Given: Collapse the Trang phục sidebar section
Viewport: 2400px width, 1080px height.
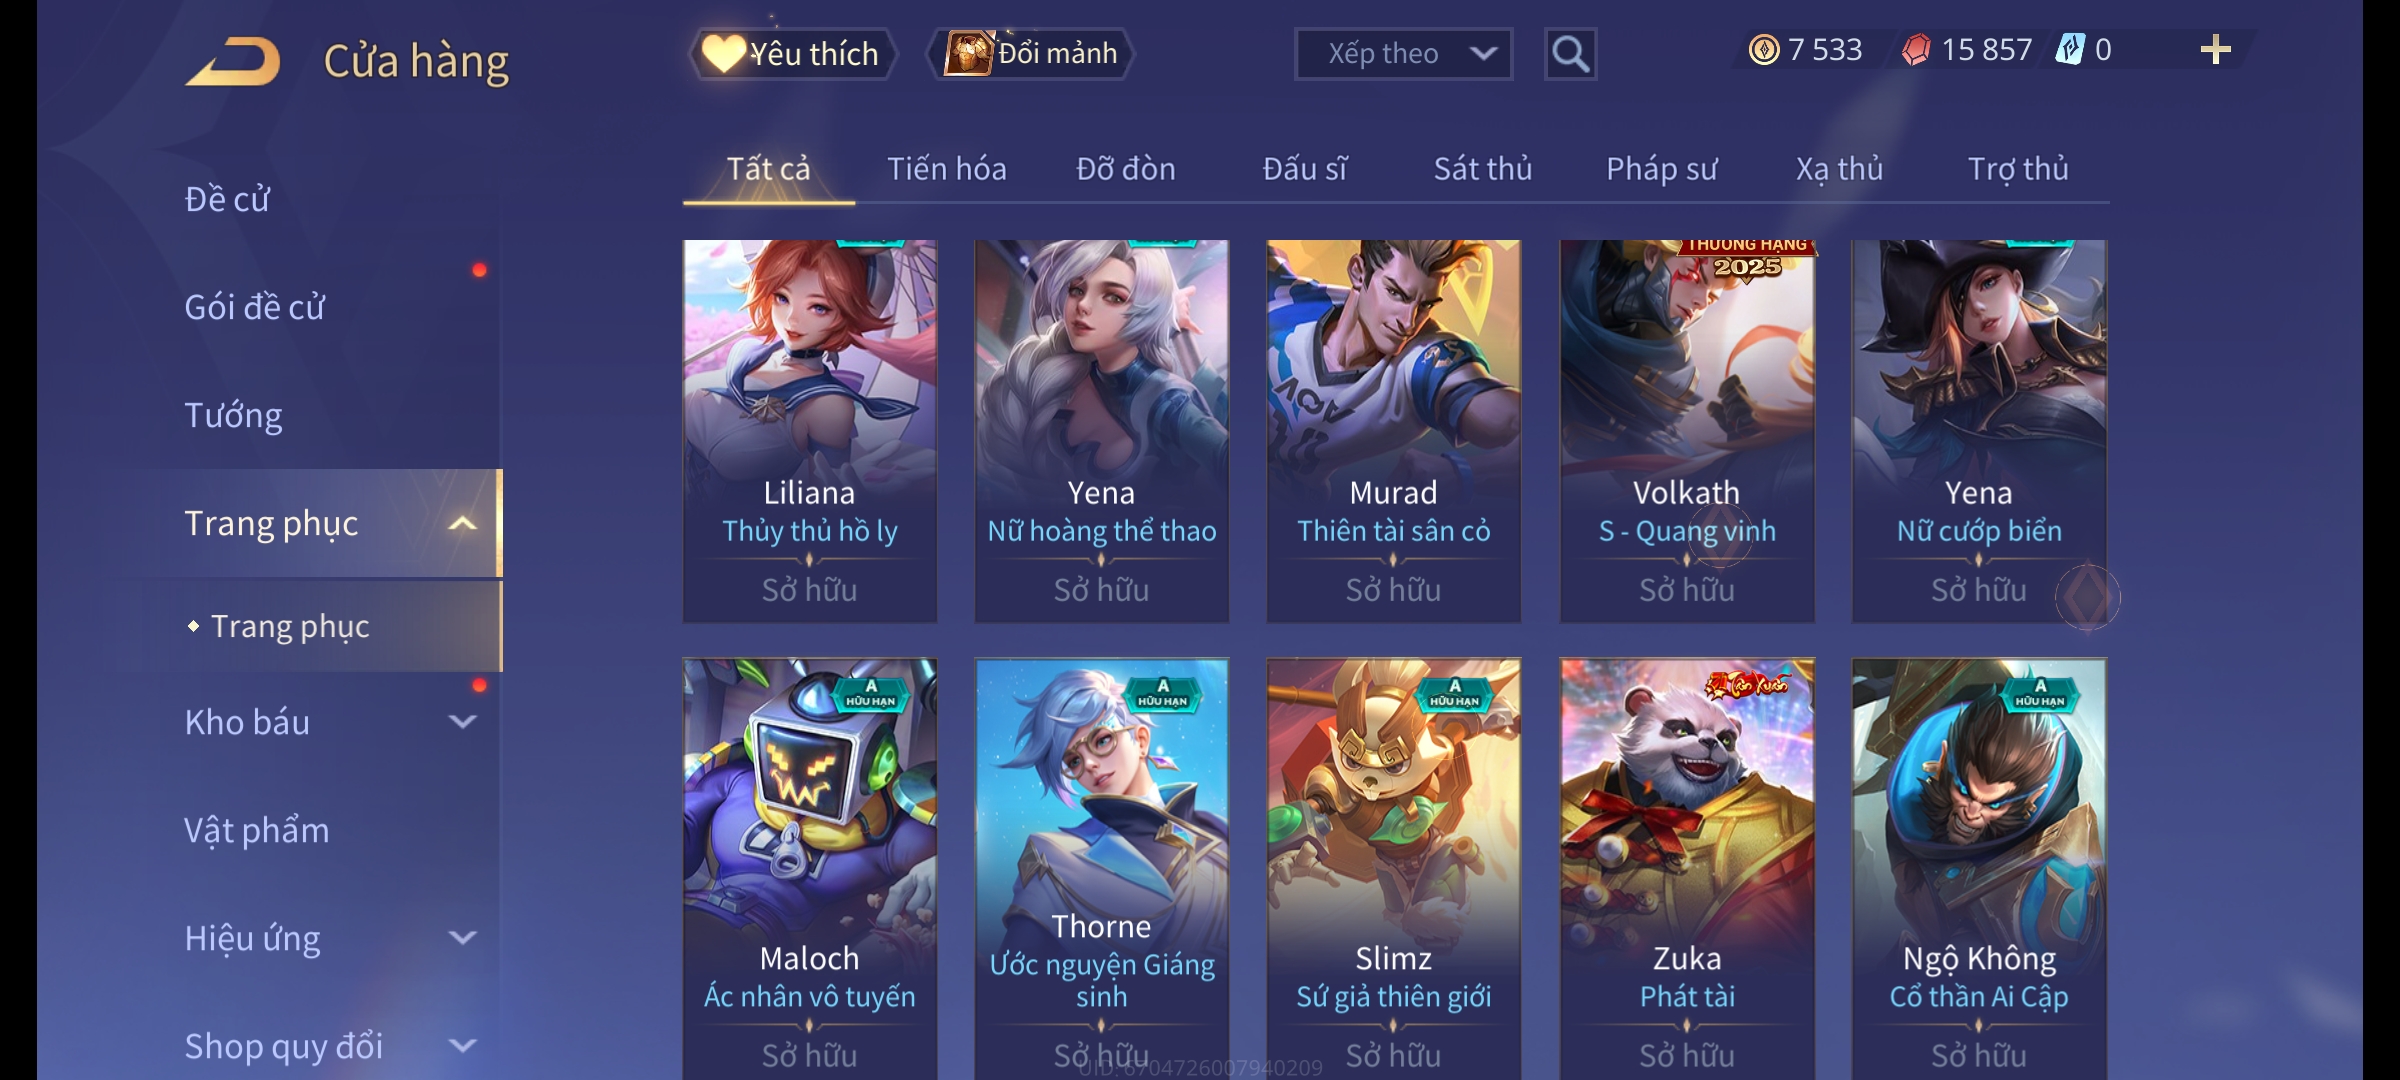Looking at the screenshot, I should (462, 523).
